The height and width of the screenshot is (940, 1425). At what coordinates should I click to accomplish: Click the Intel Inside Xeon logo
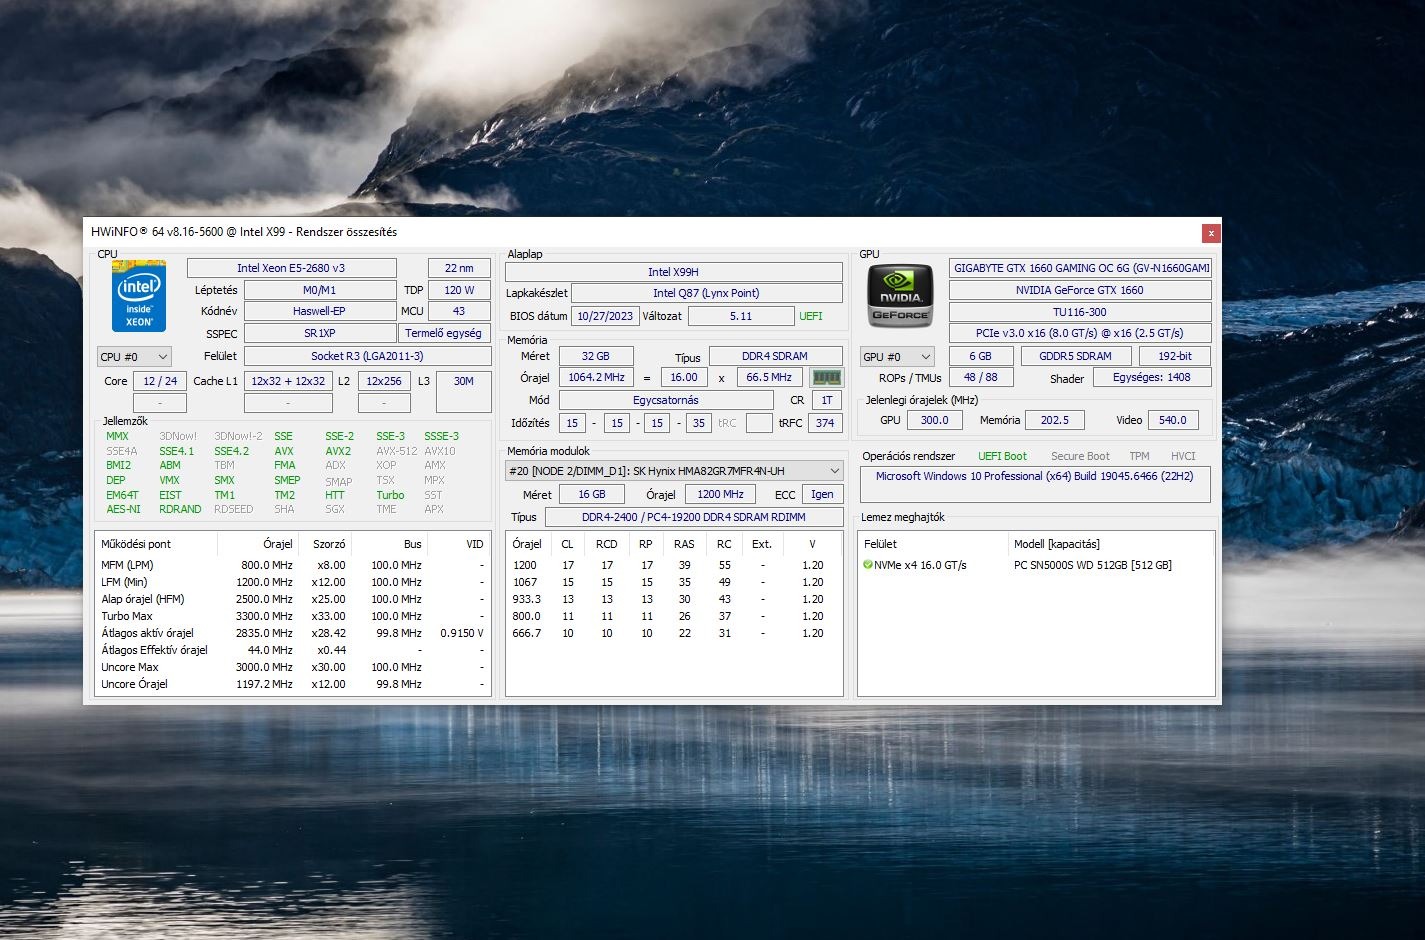coord(139,296)
